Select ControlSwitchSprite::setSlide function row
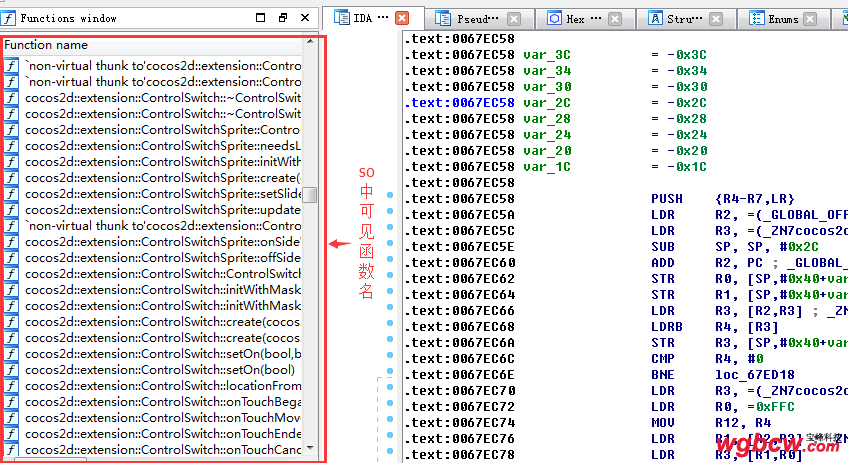 tap(152, 194)
